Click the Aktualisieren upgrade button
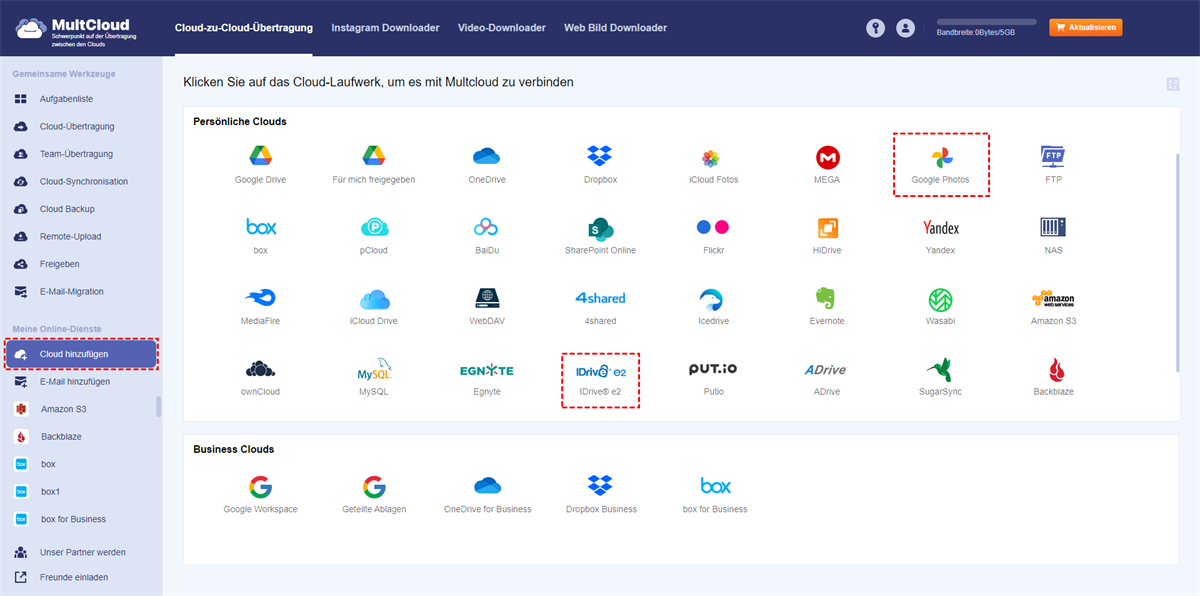This screenshot has height=596, width=1200. coord(1086,28)
